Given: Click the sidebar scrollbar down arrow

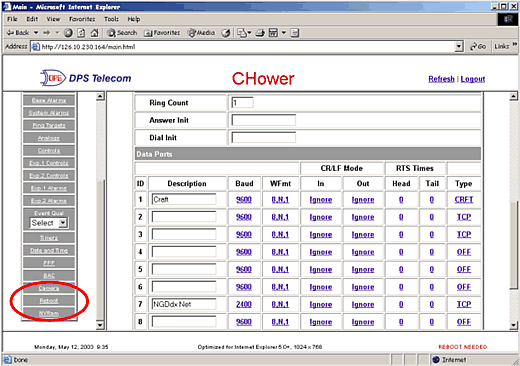Looking at the screenshot, I should pos(100,325).
